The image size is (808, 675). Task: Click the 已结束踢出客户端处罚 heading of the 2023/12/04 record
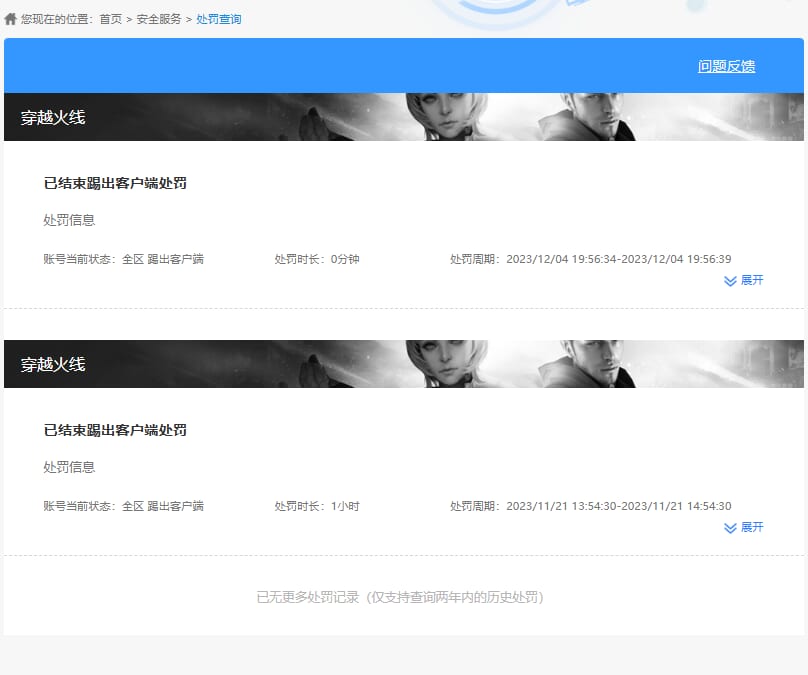click(115, 183)
